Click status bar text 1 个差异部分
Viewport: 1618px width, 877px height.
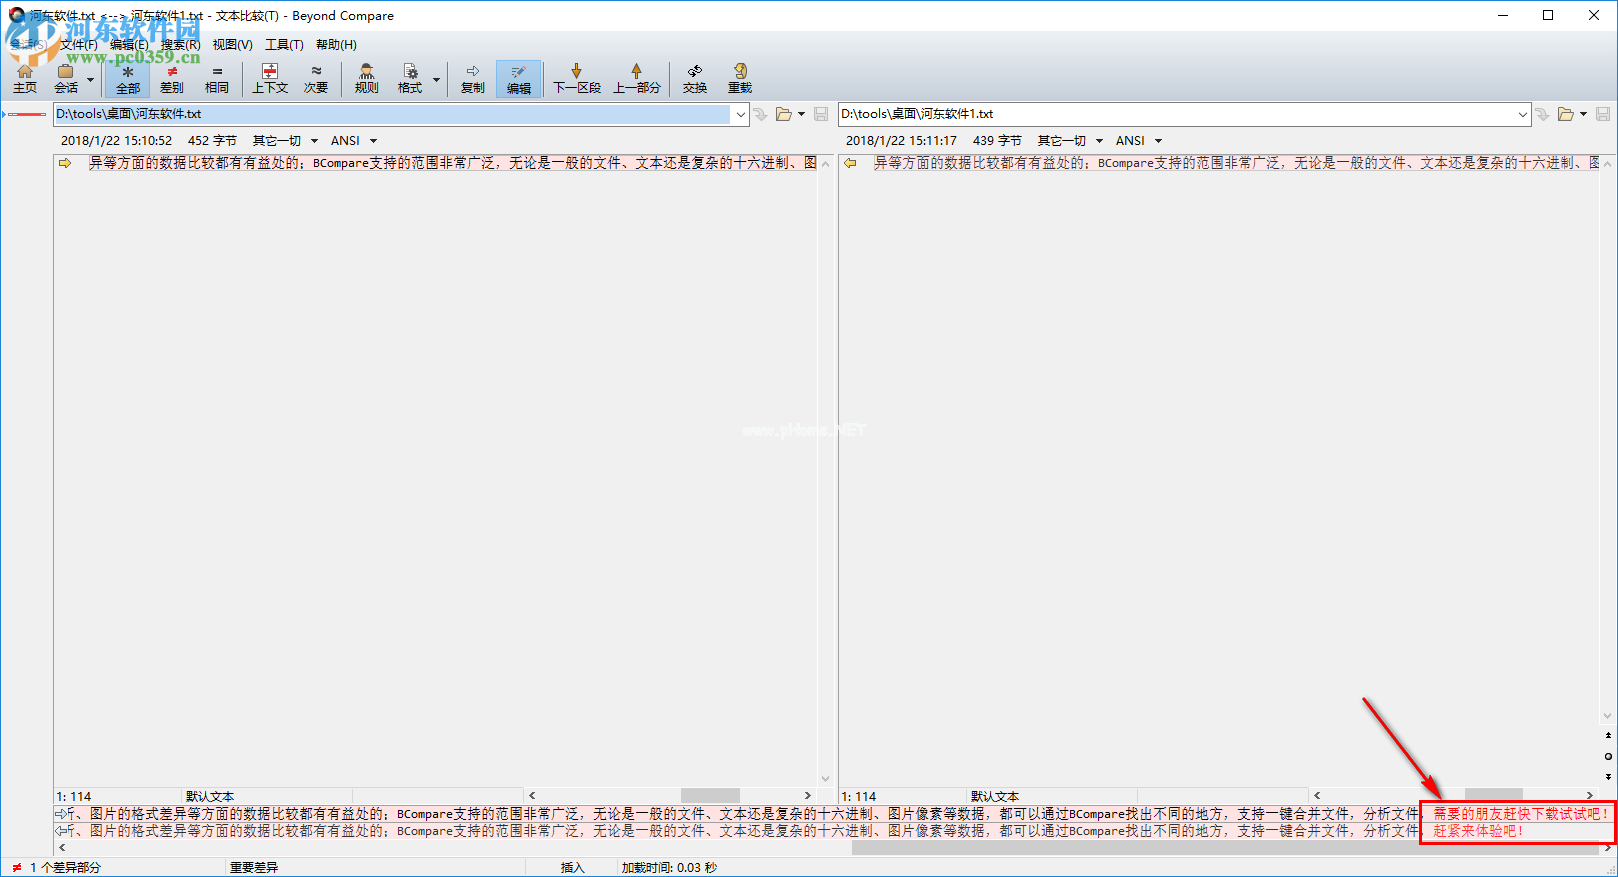click(65, 867)
